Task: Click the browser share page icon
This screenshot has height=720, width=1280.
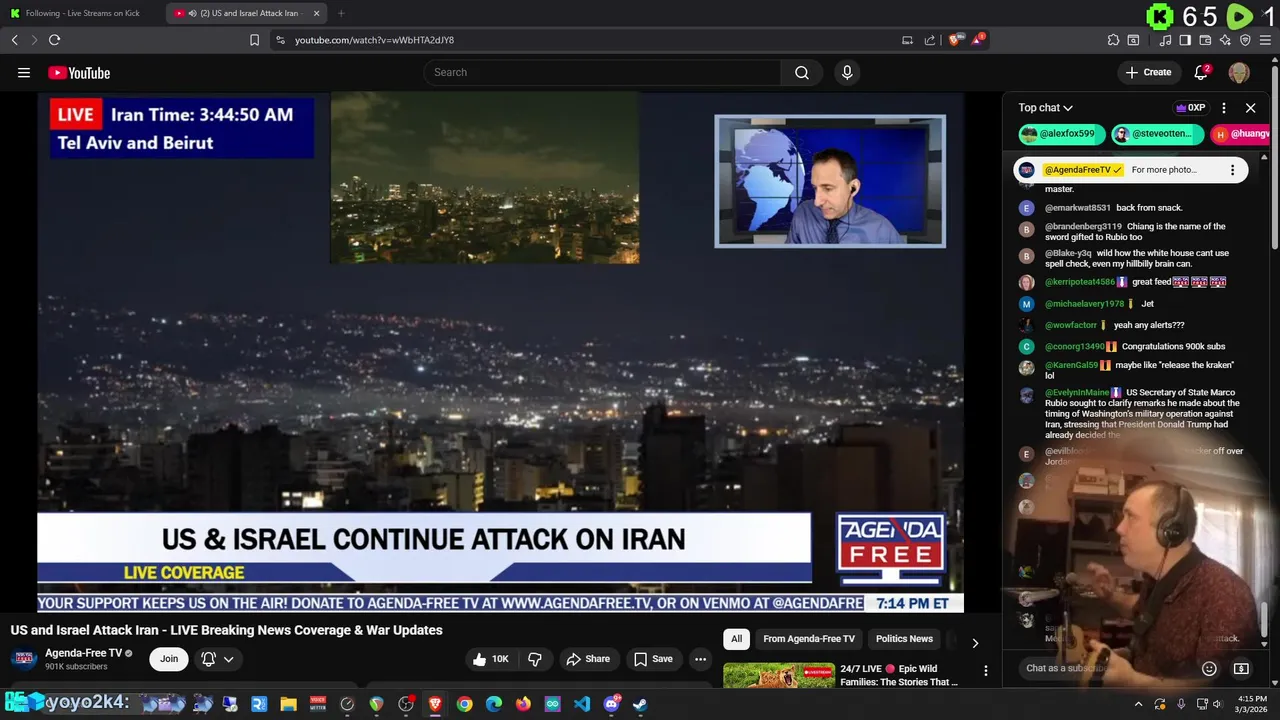Action: (930, 40)
